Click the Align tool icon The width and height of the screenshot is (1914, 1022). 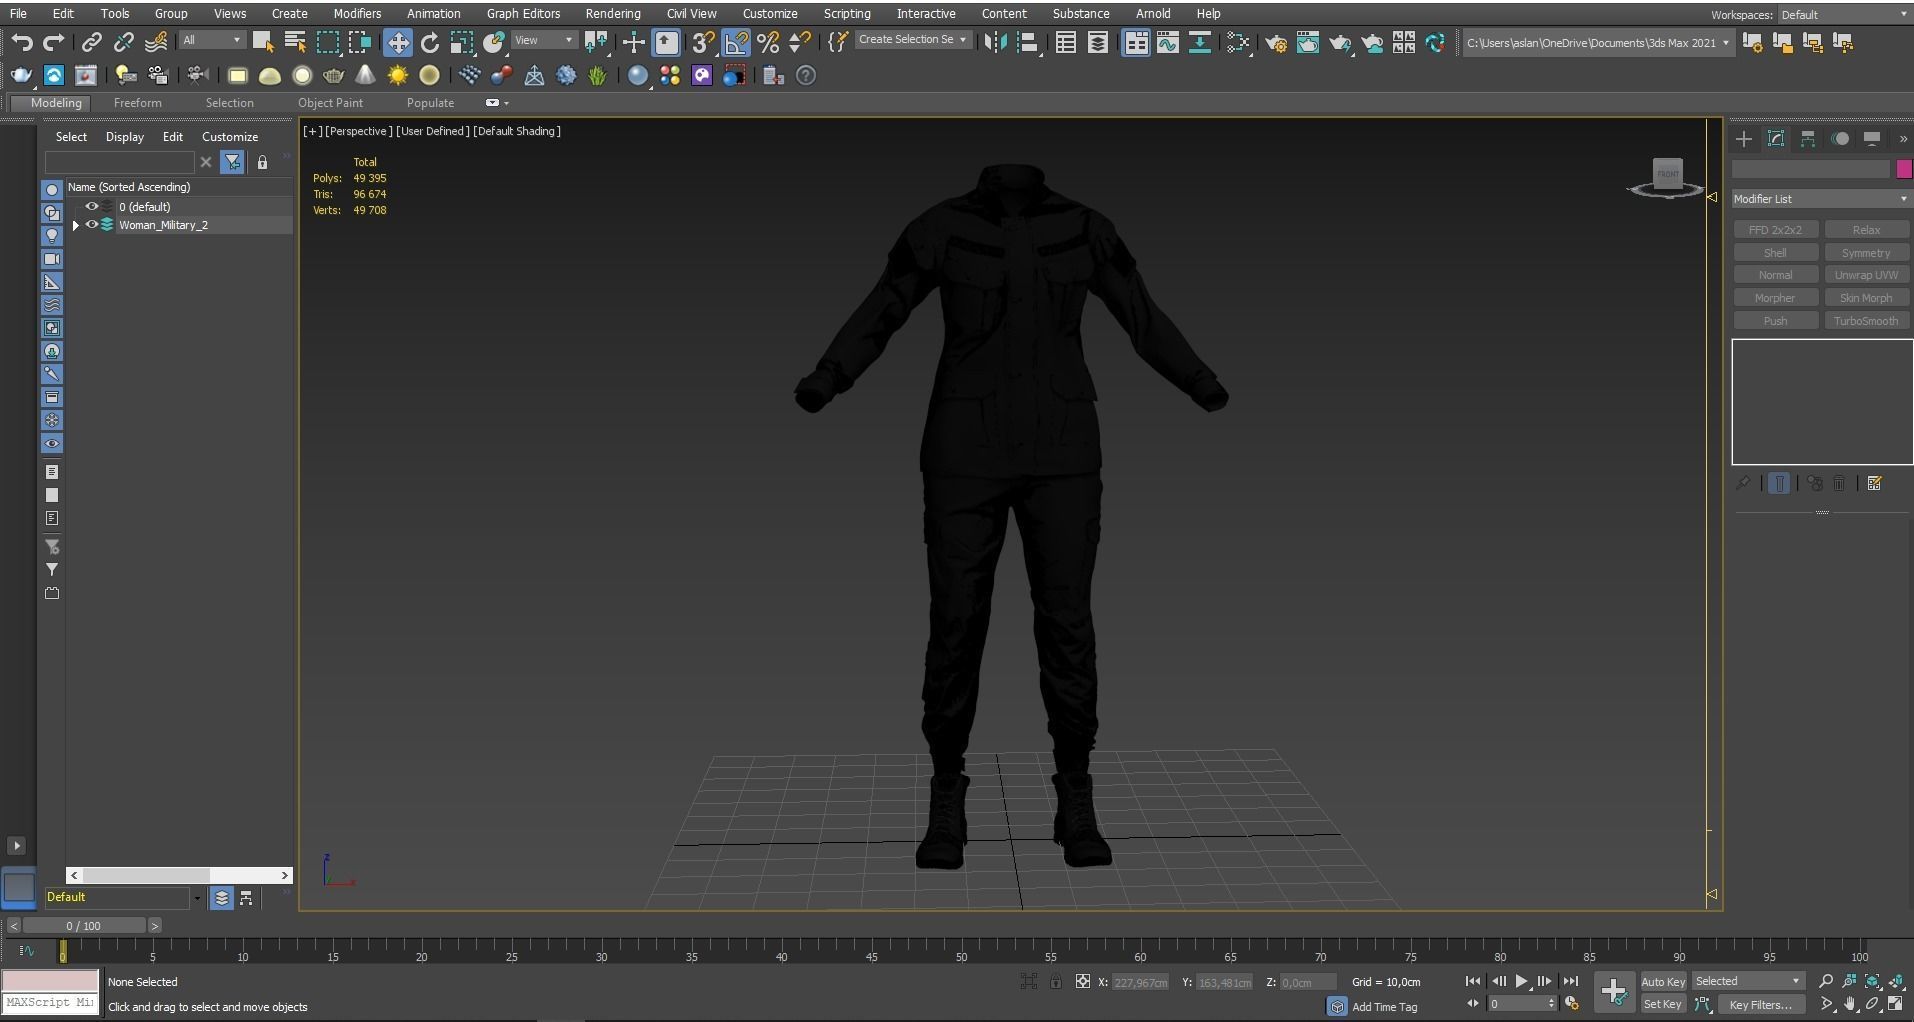click(1027, 42)
